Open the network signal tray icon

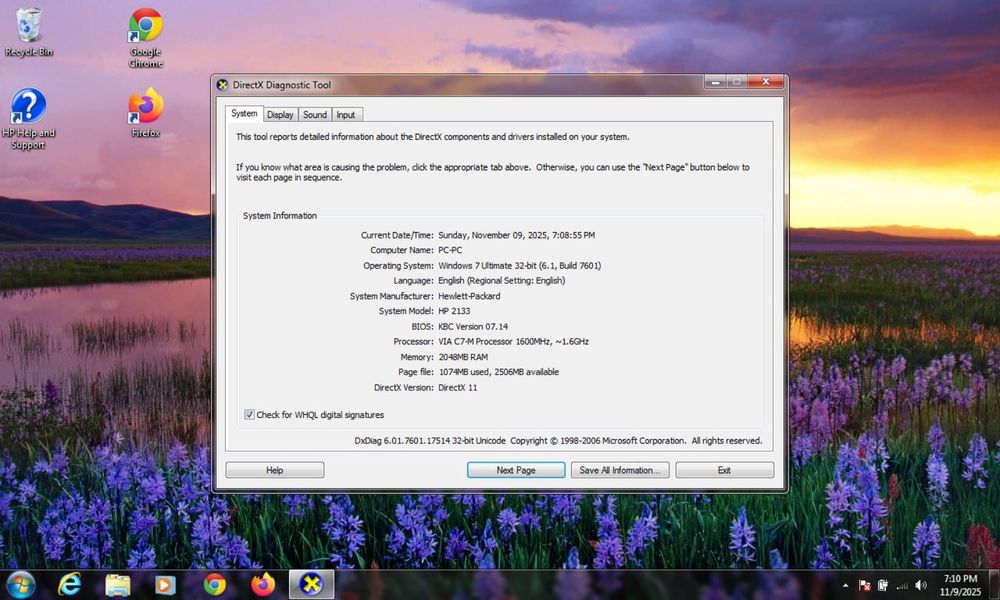902,585
